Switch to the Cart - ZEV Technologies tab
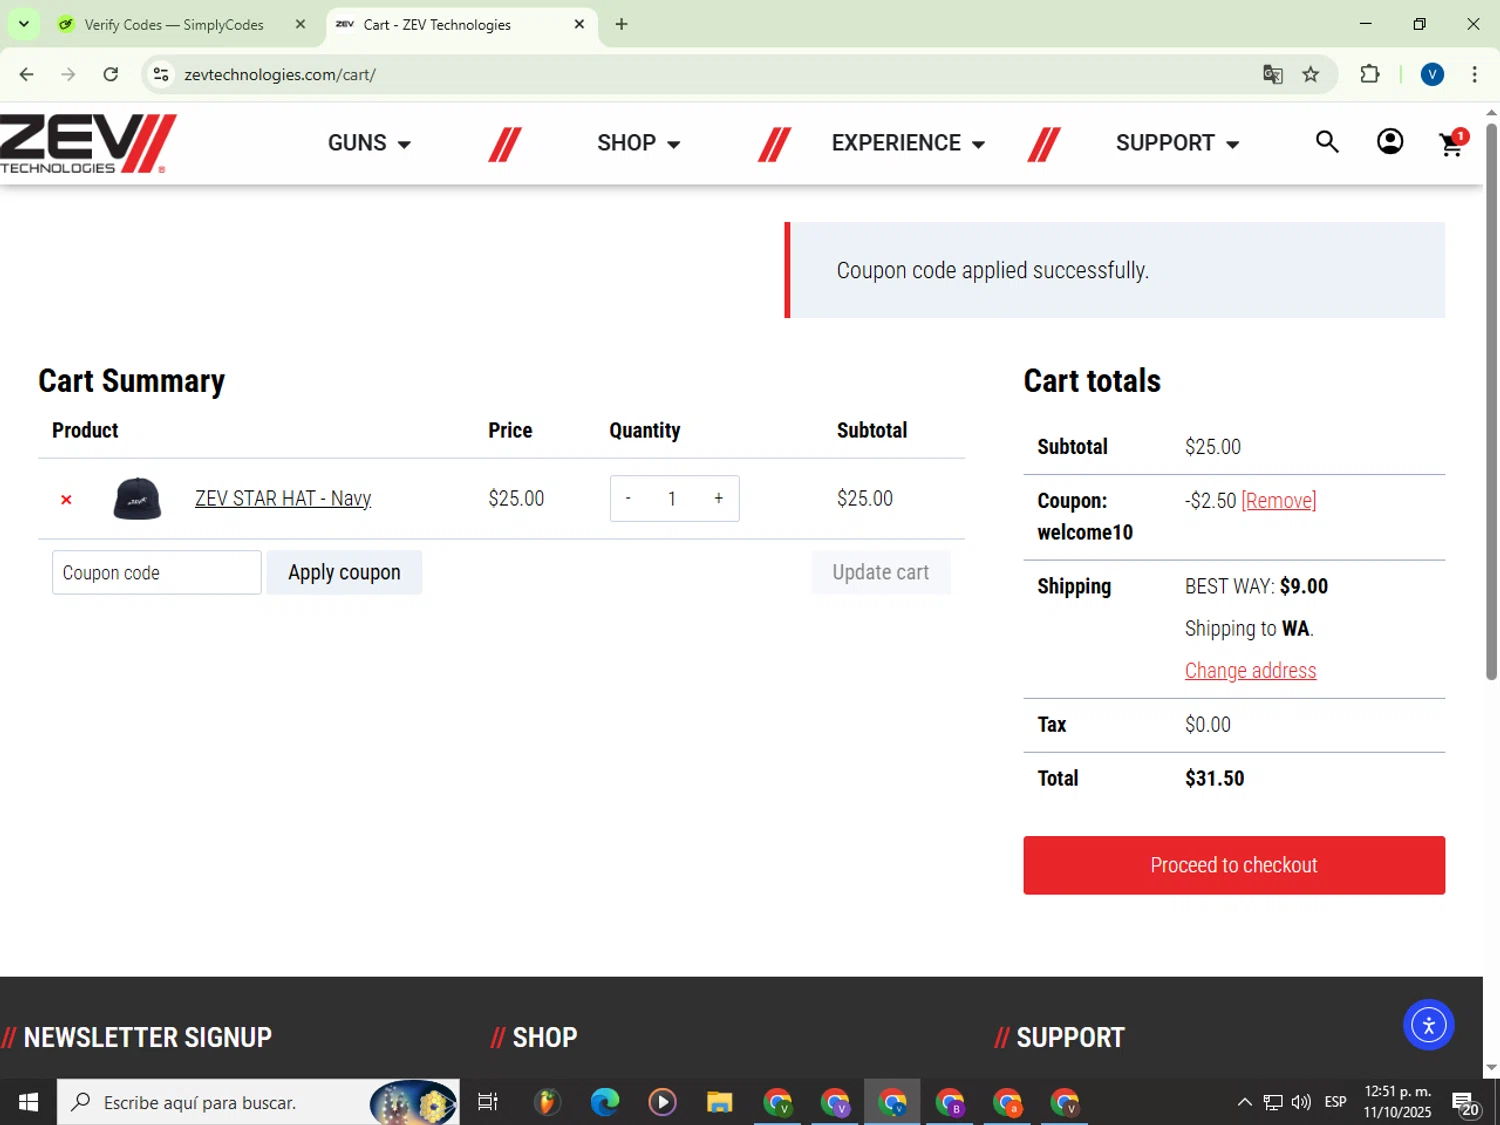1500x1125 pixels. [461, 24]
